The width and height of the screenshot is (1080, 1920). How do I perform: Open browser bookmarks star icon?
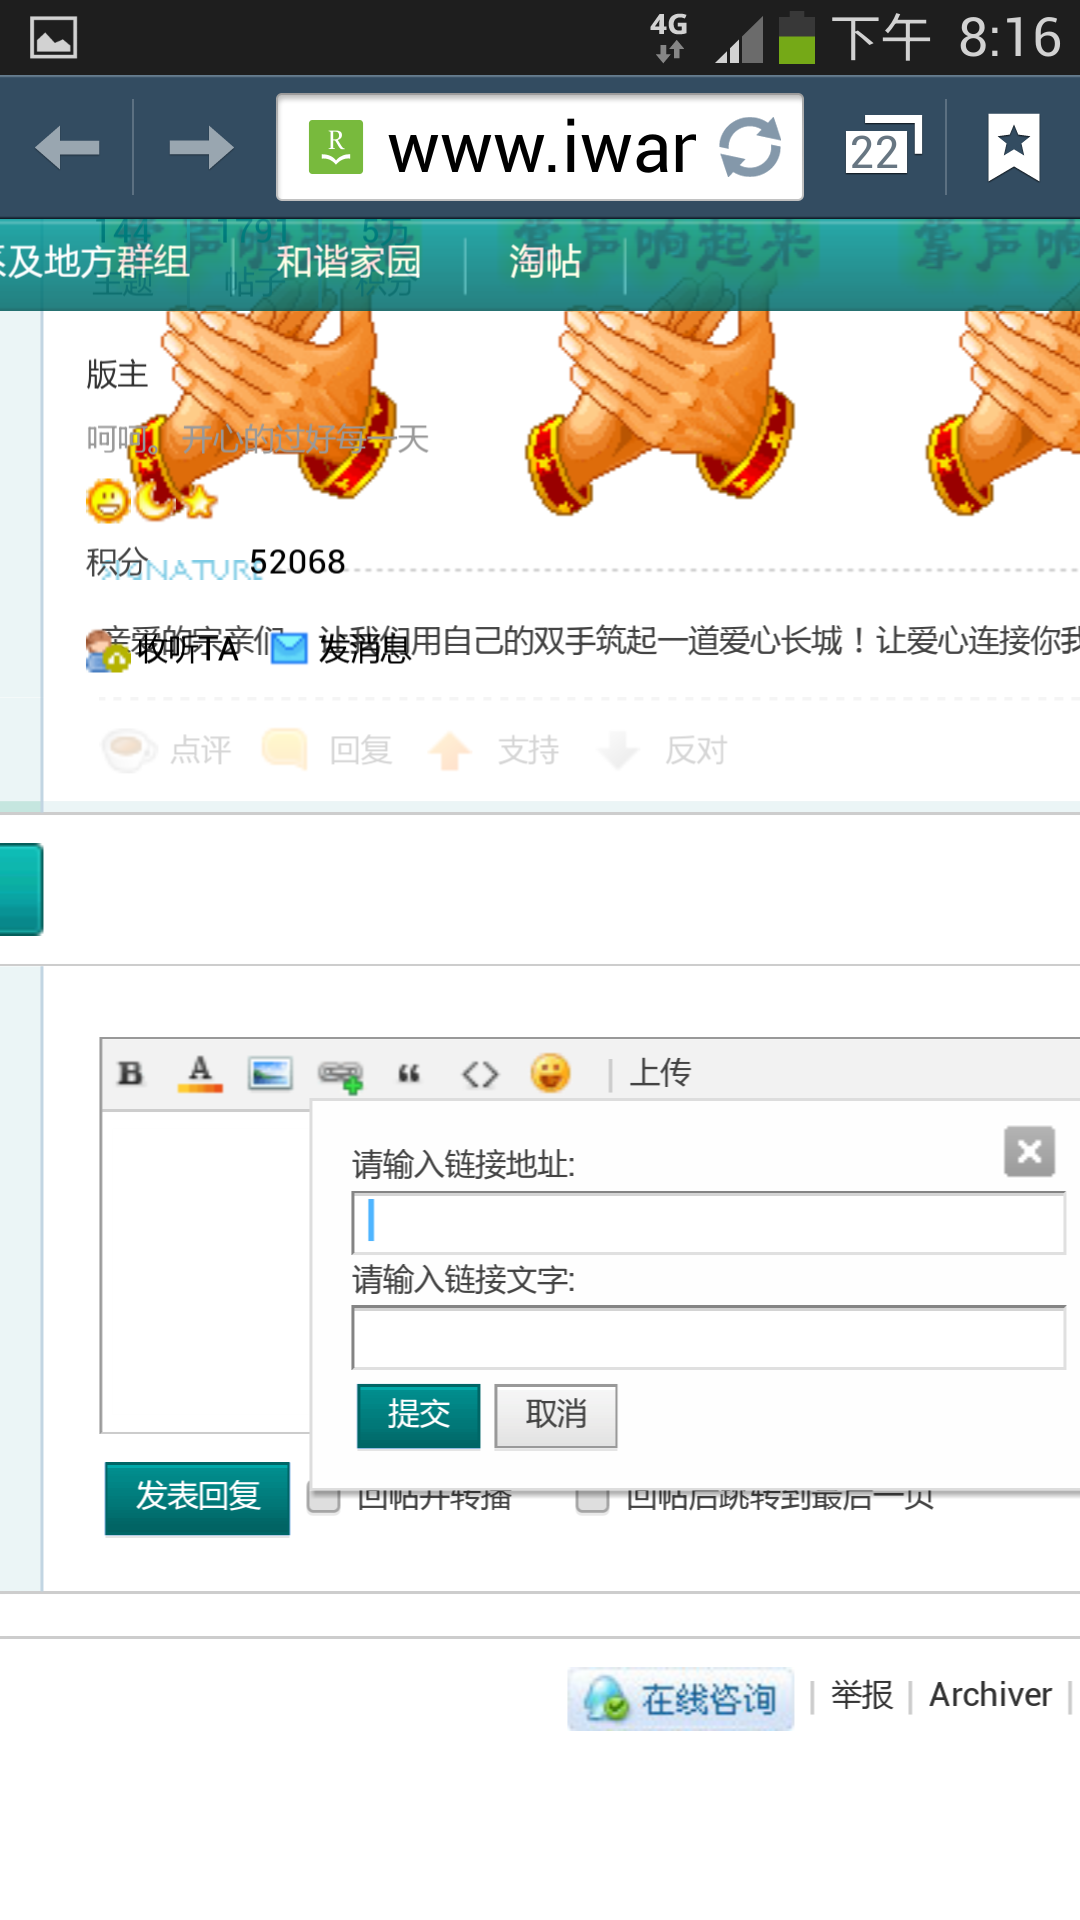(1014, 147)
